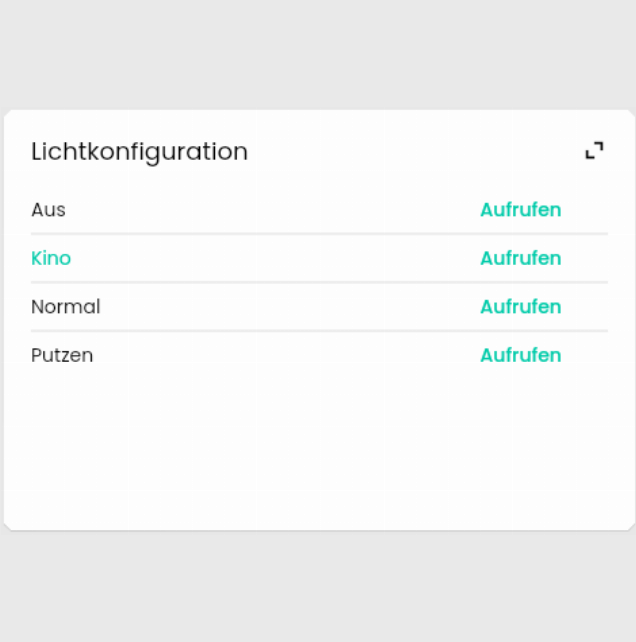Viewport: 636px width, 642px height.
Task: Recall the Aus light scene via its Aufrufen link
Action: click(x=520, y=210)
